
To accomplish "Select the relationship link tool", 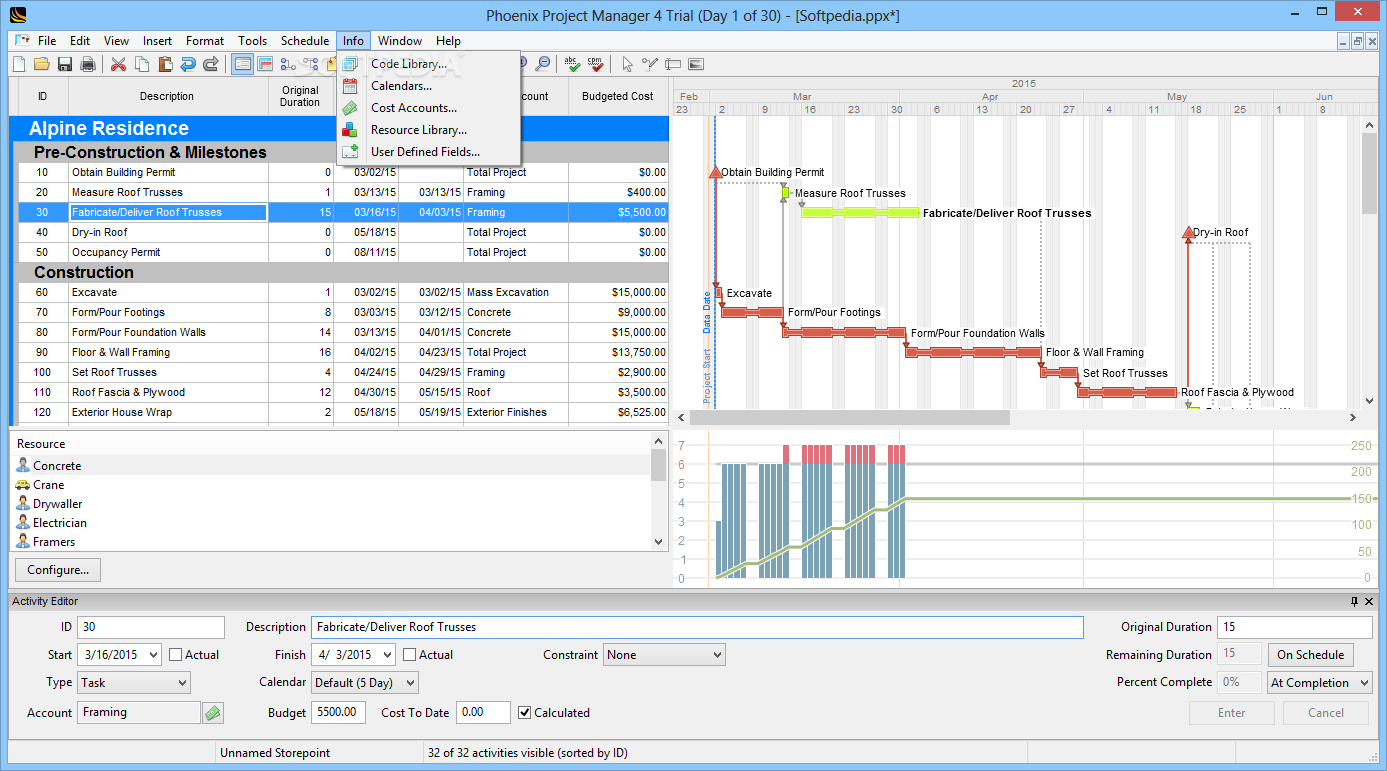I will click(650, 64).
